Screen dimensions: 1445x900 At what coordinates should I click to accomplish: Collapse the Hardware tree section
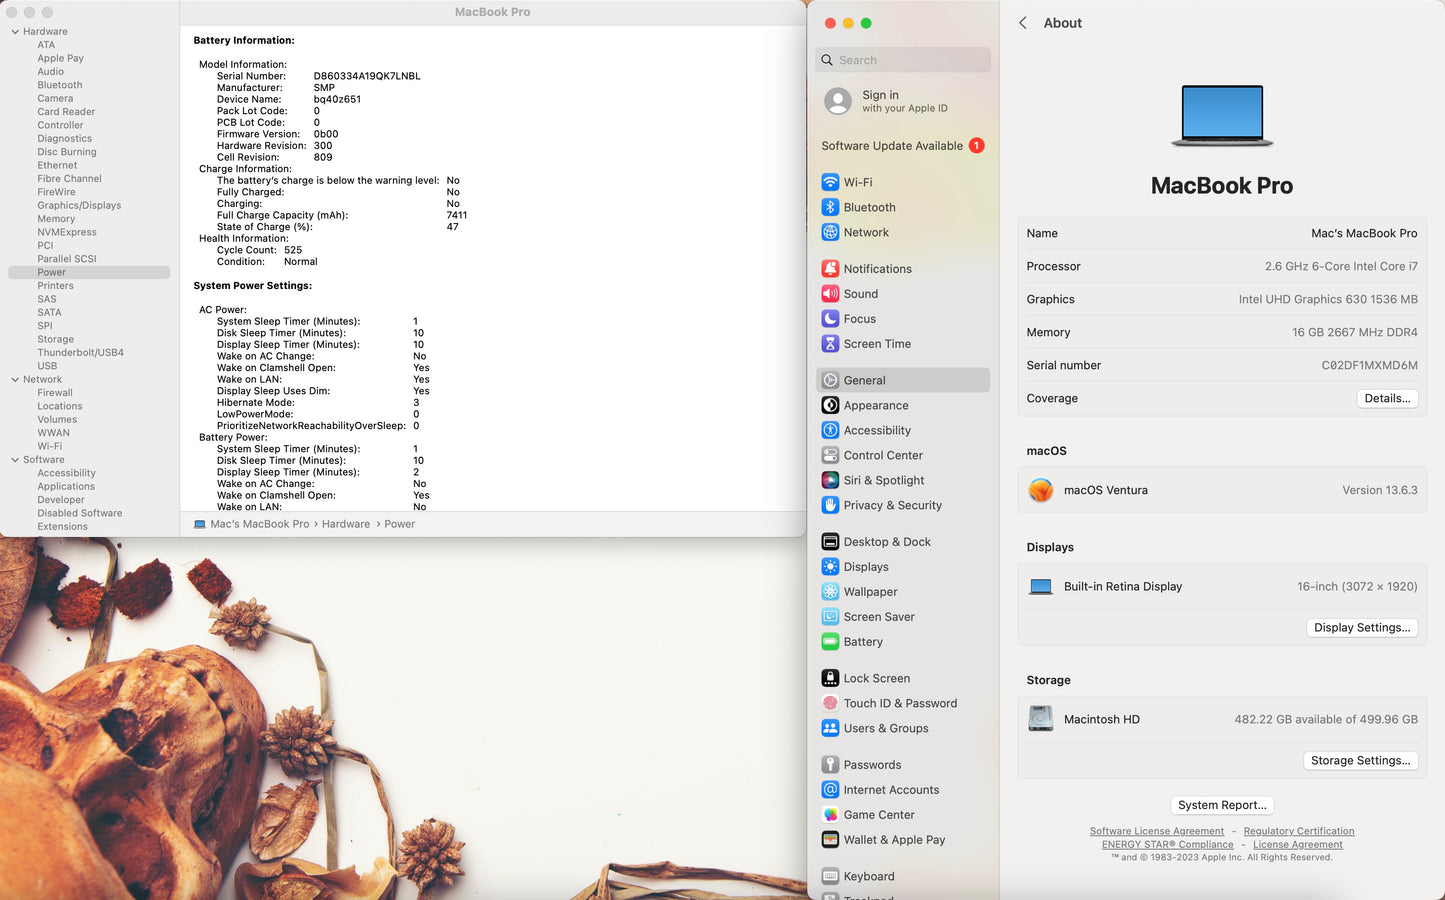(x=15, y=32)
